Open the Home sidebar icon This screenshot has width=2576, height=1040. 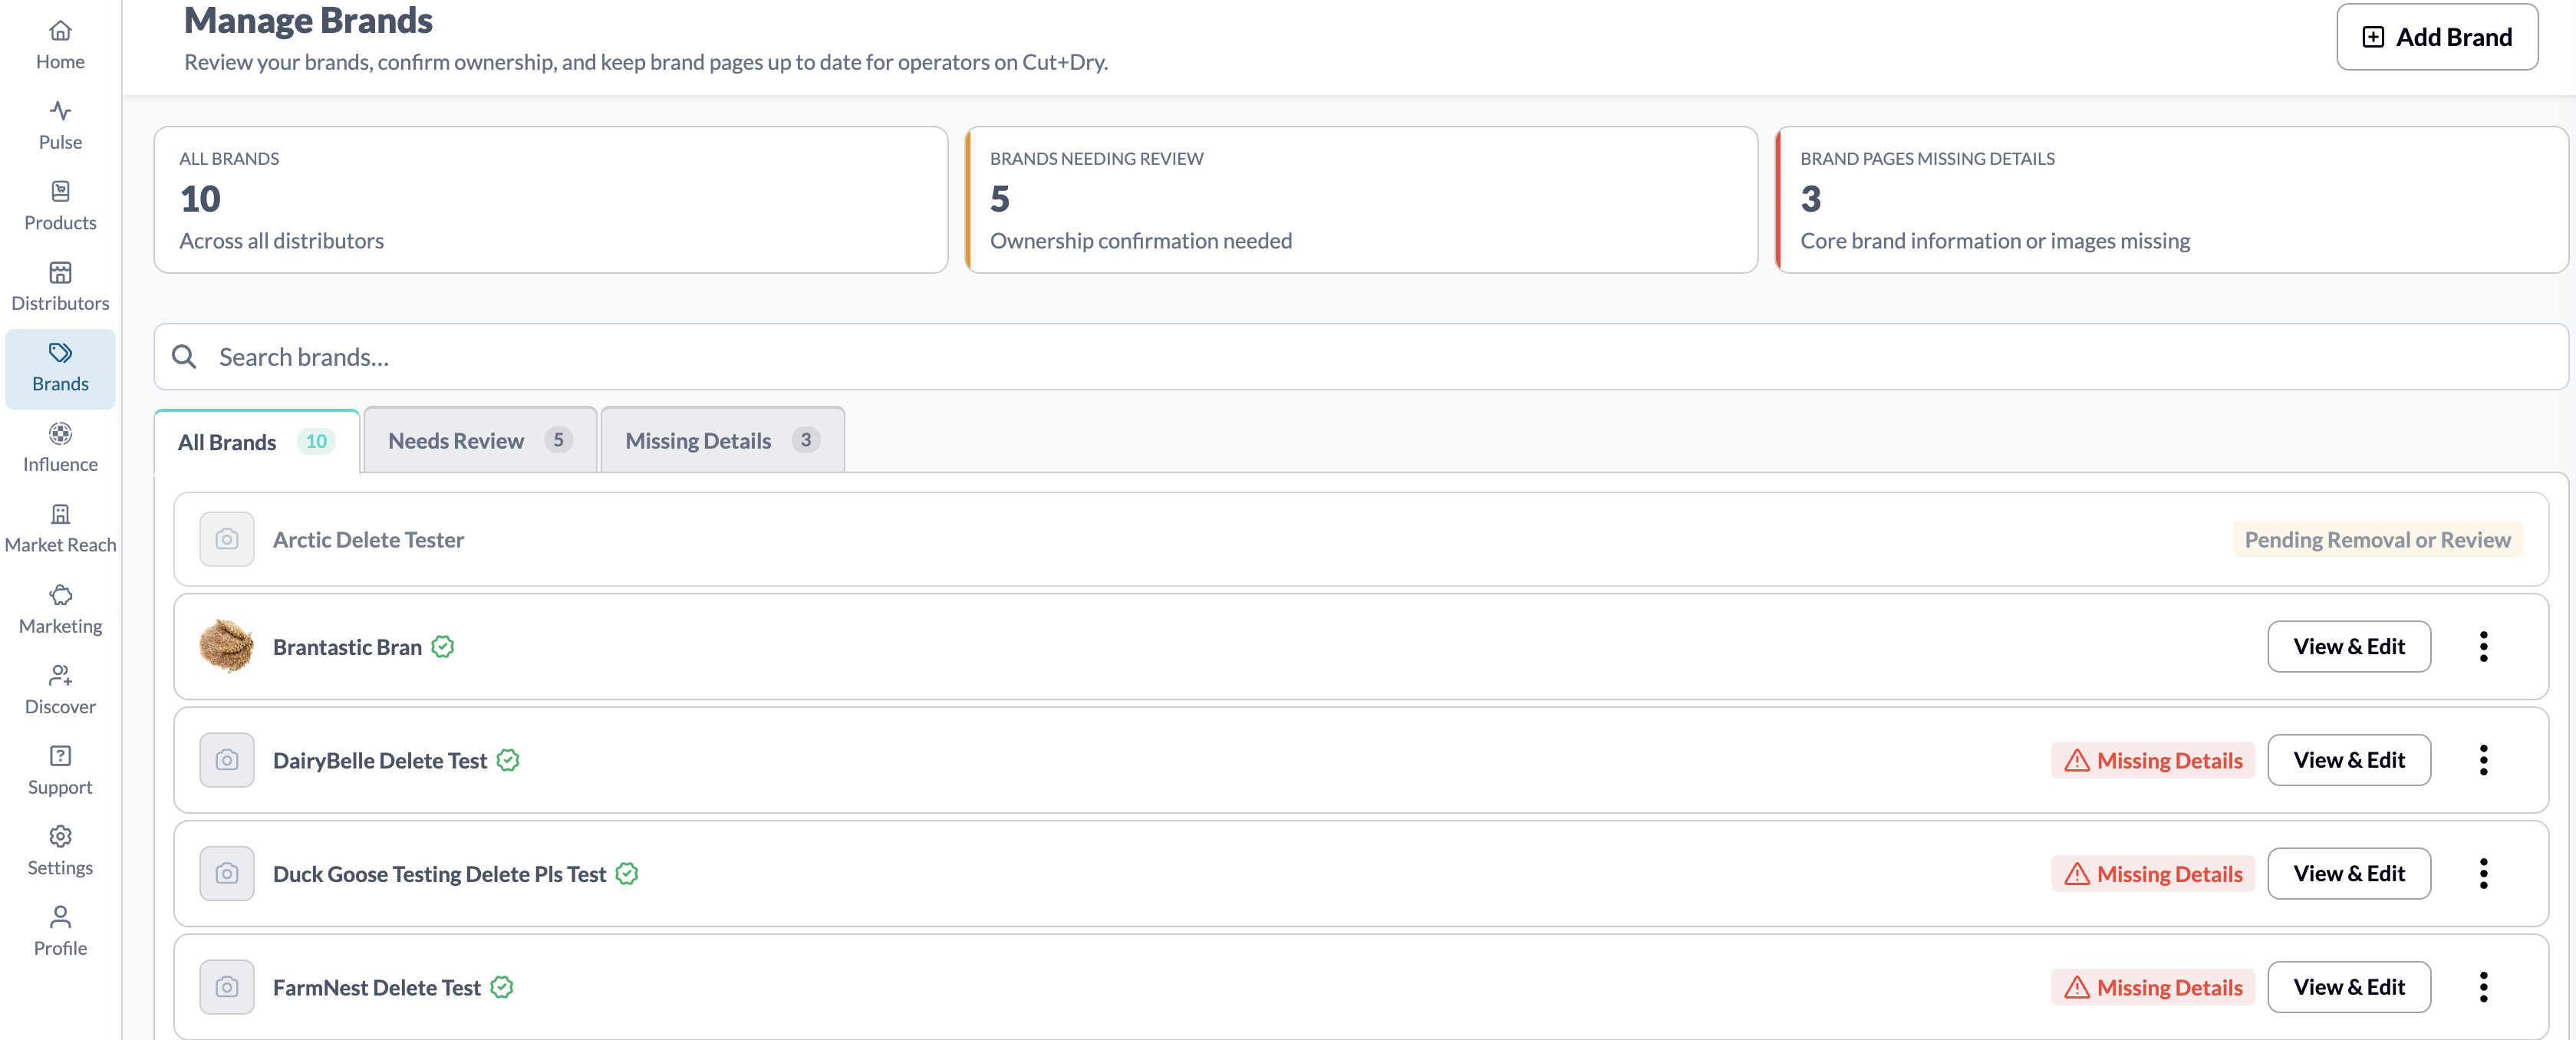point(60,31)
